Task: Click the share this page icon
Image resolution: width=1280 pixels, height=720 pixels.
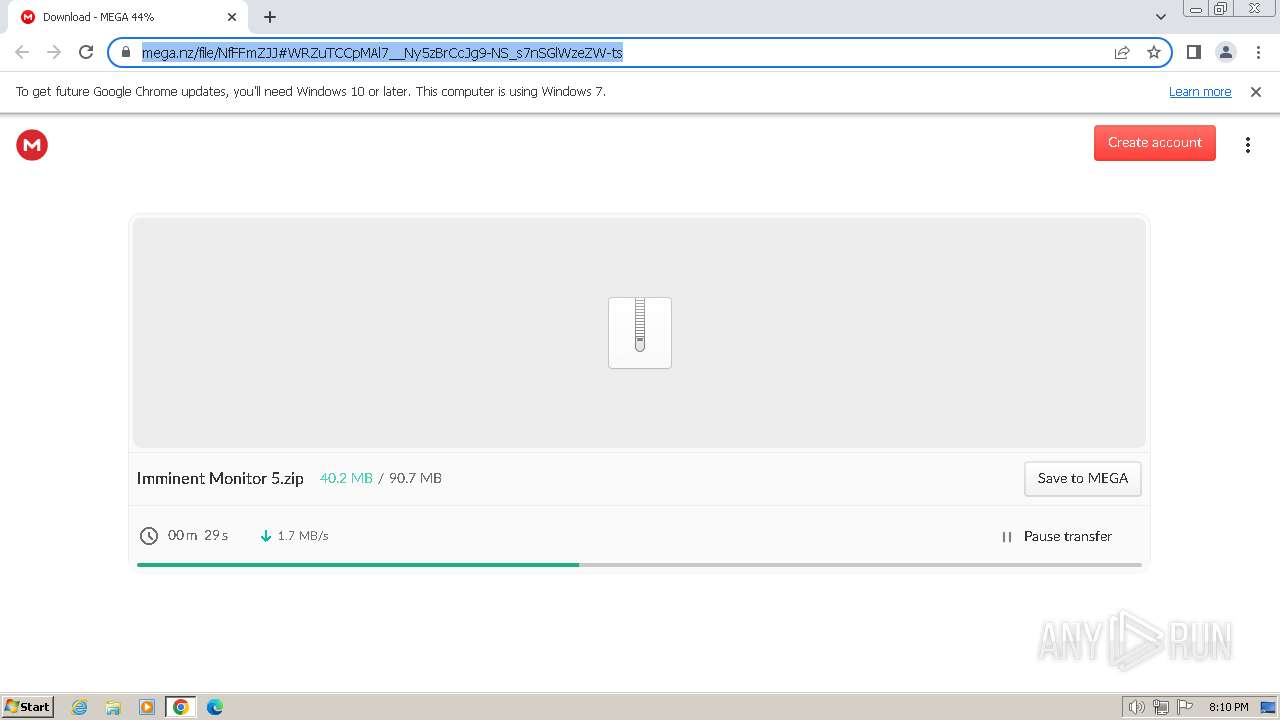Action: (1122, 52)
